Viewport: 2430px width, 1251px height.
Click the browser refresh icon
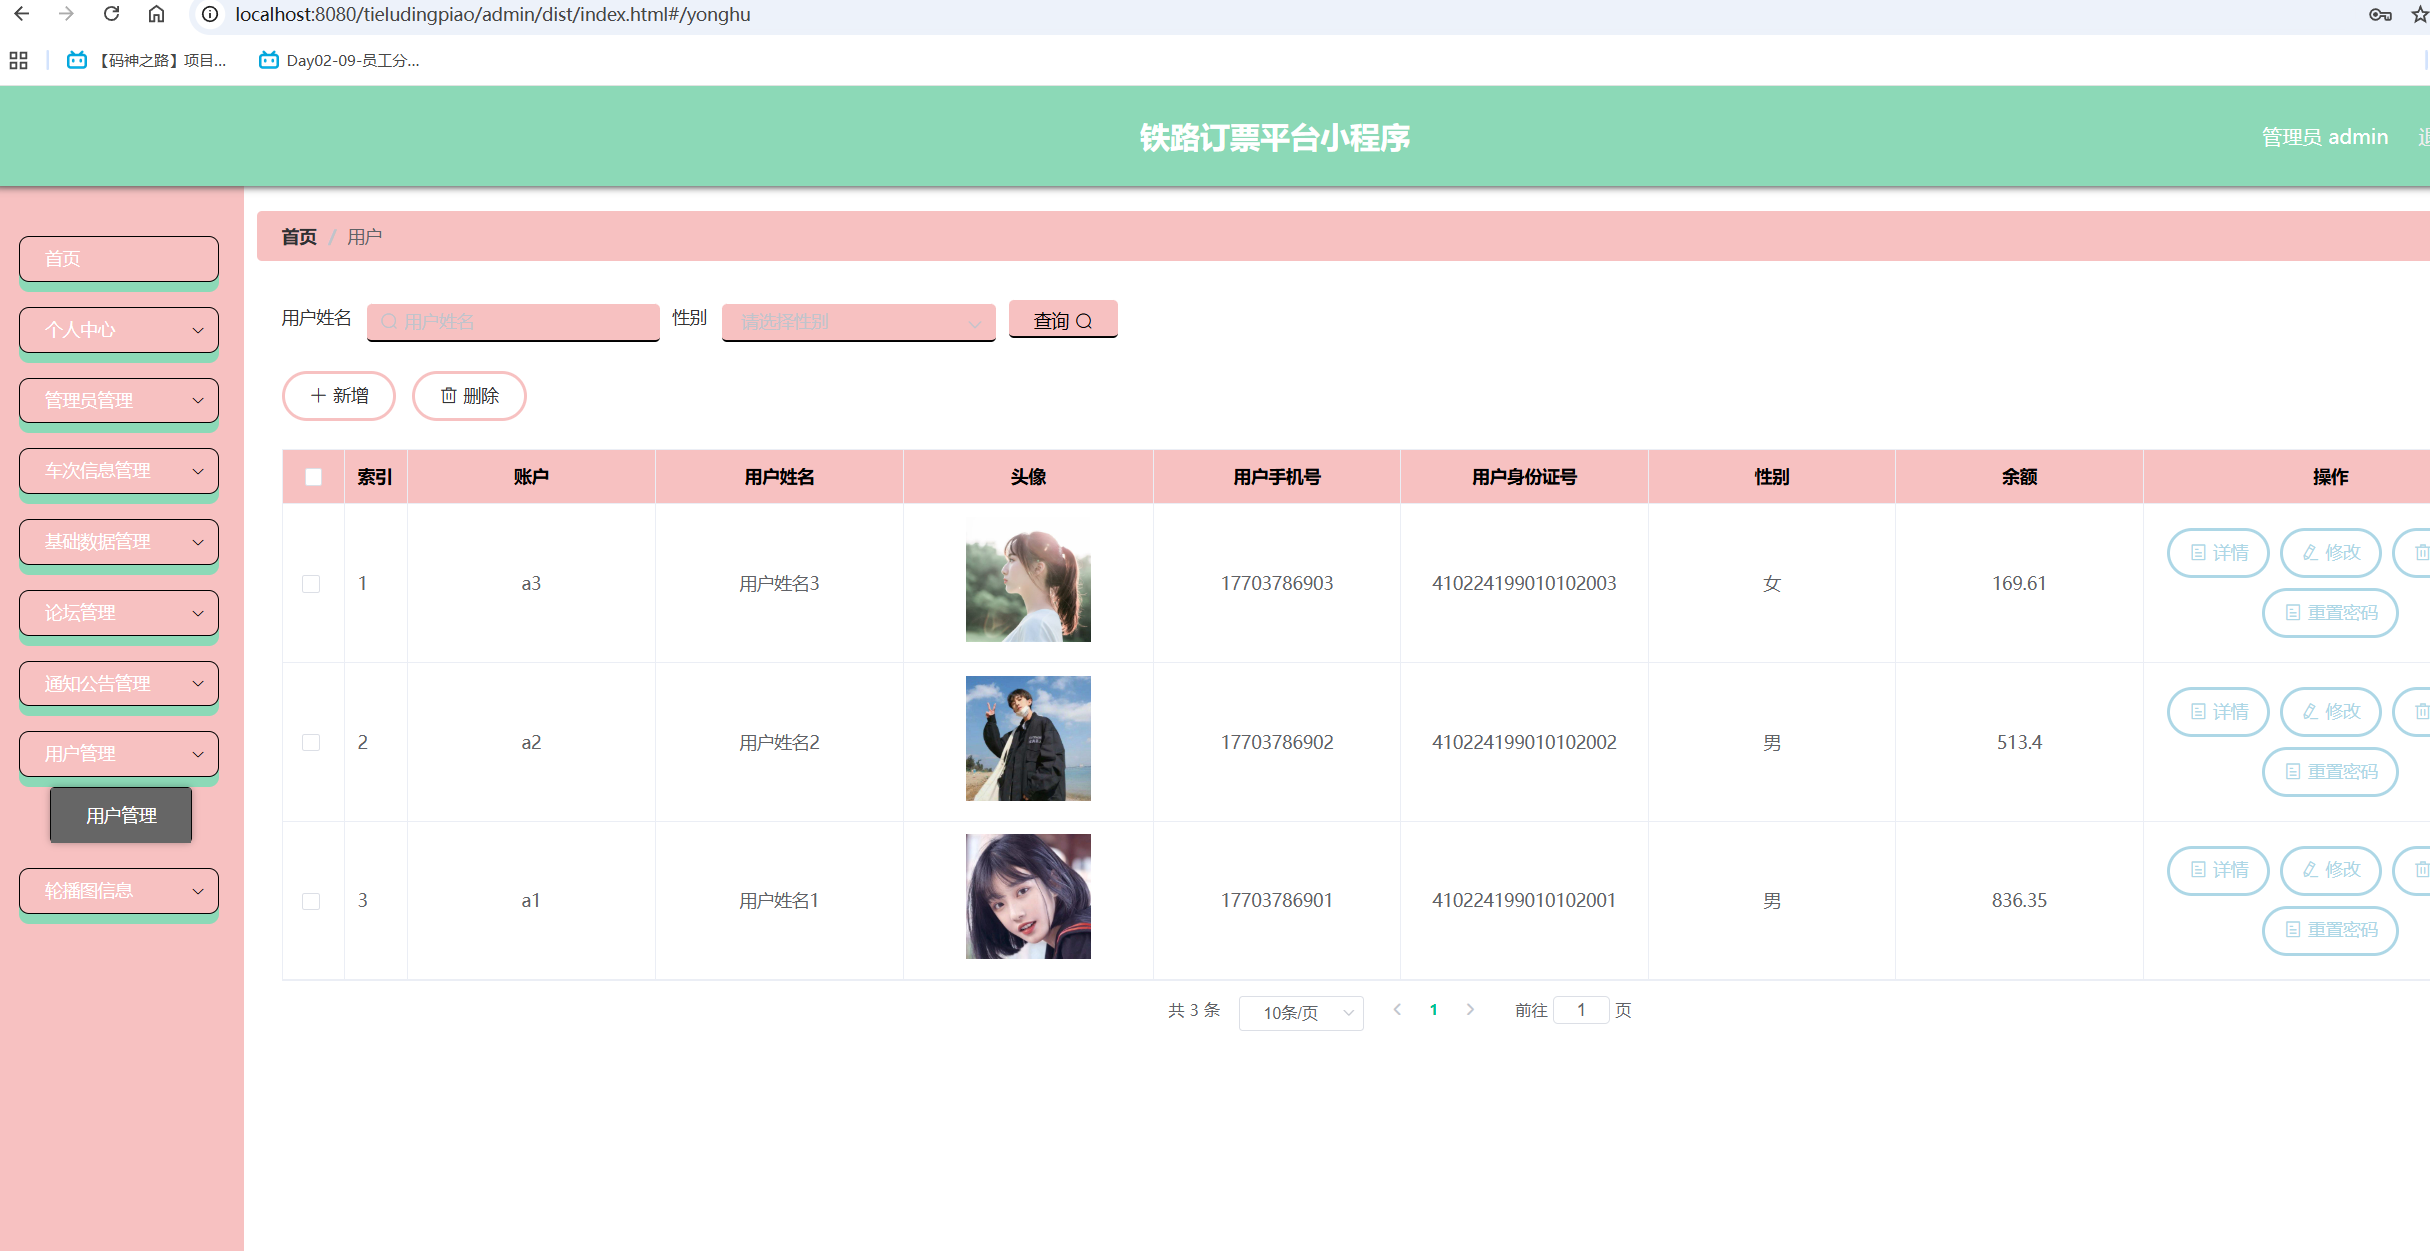pyautogui.click(x=111, y=14)
